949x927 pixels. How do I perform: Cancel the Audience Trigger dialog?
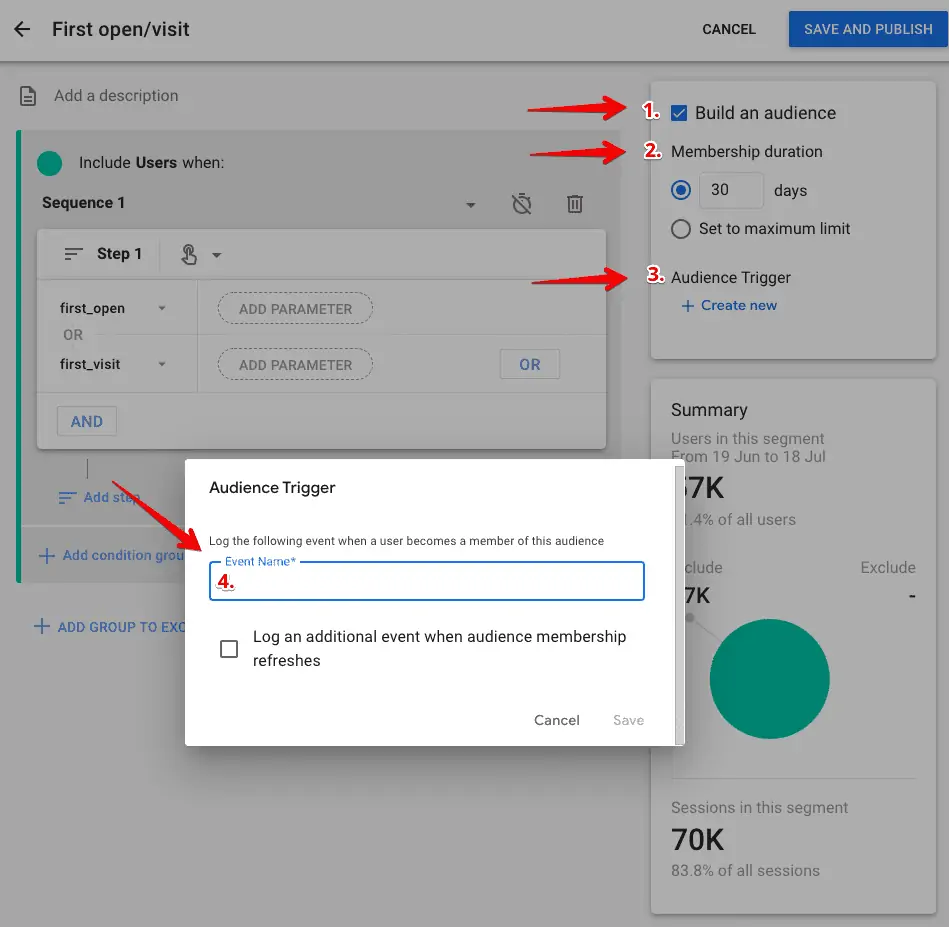pyautogui.click(x=556, y=720)
